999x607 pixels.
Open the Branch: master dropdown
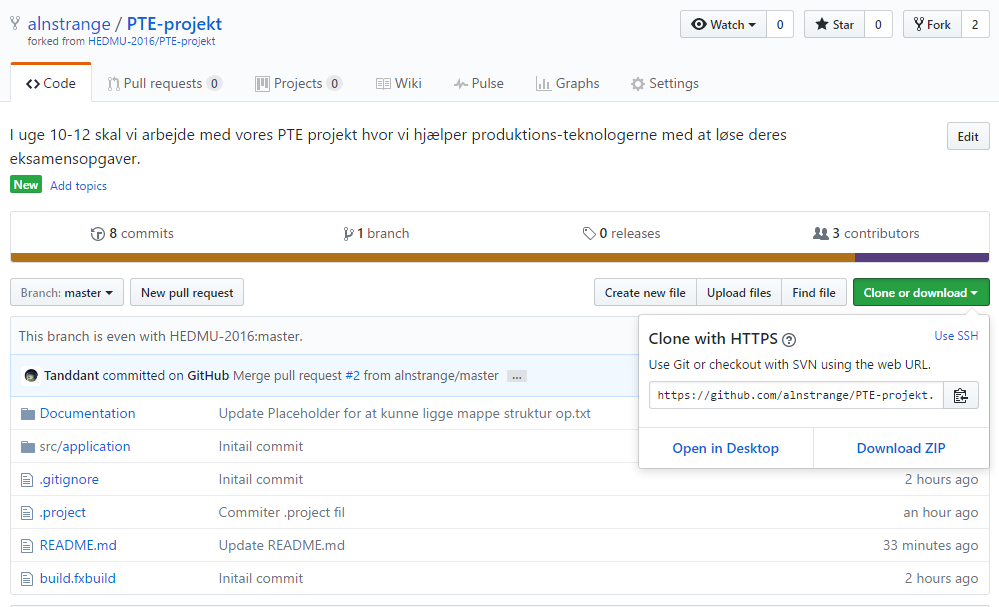(67, 292)
